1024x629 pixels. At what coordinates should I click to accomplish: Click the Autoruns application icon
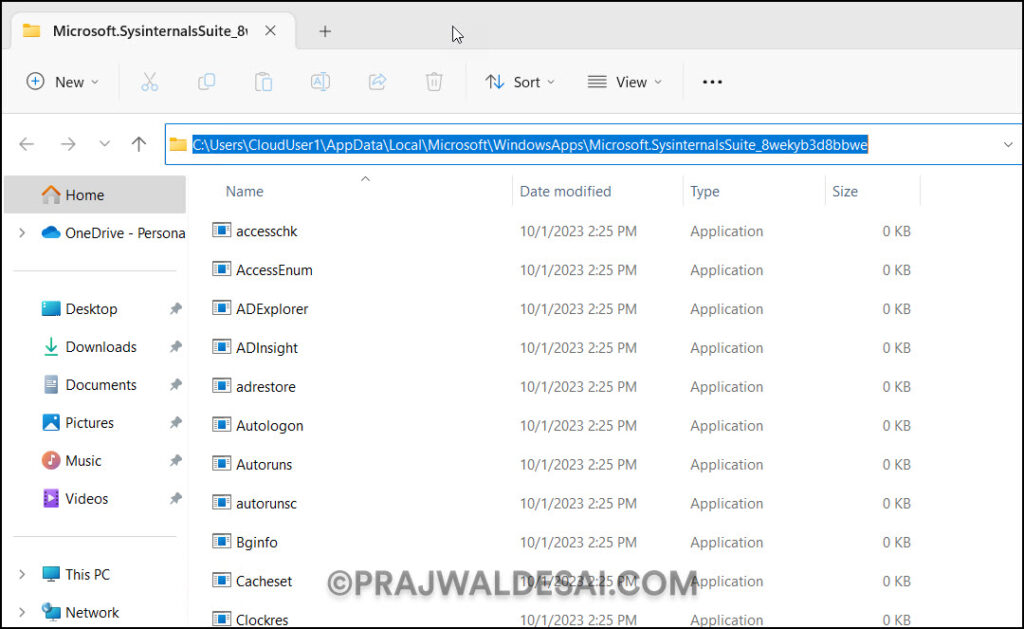pyautogui.click(x=221, y=464)
